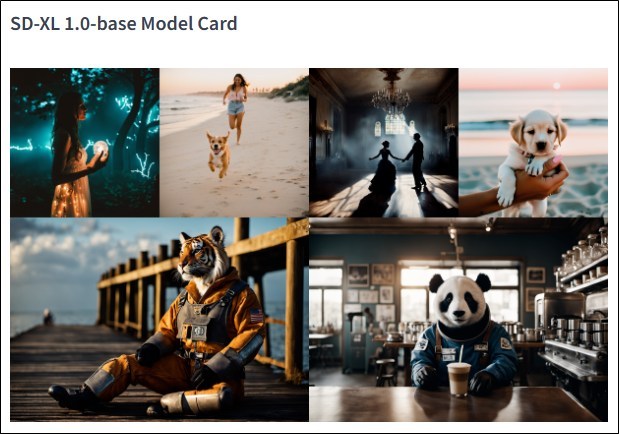Click the glowing orb in woman's hand
The height and width of the screenshot is (434, 619).
[101, 148]
